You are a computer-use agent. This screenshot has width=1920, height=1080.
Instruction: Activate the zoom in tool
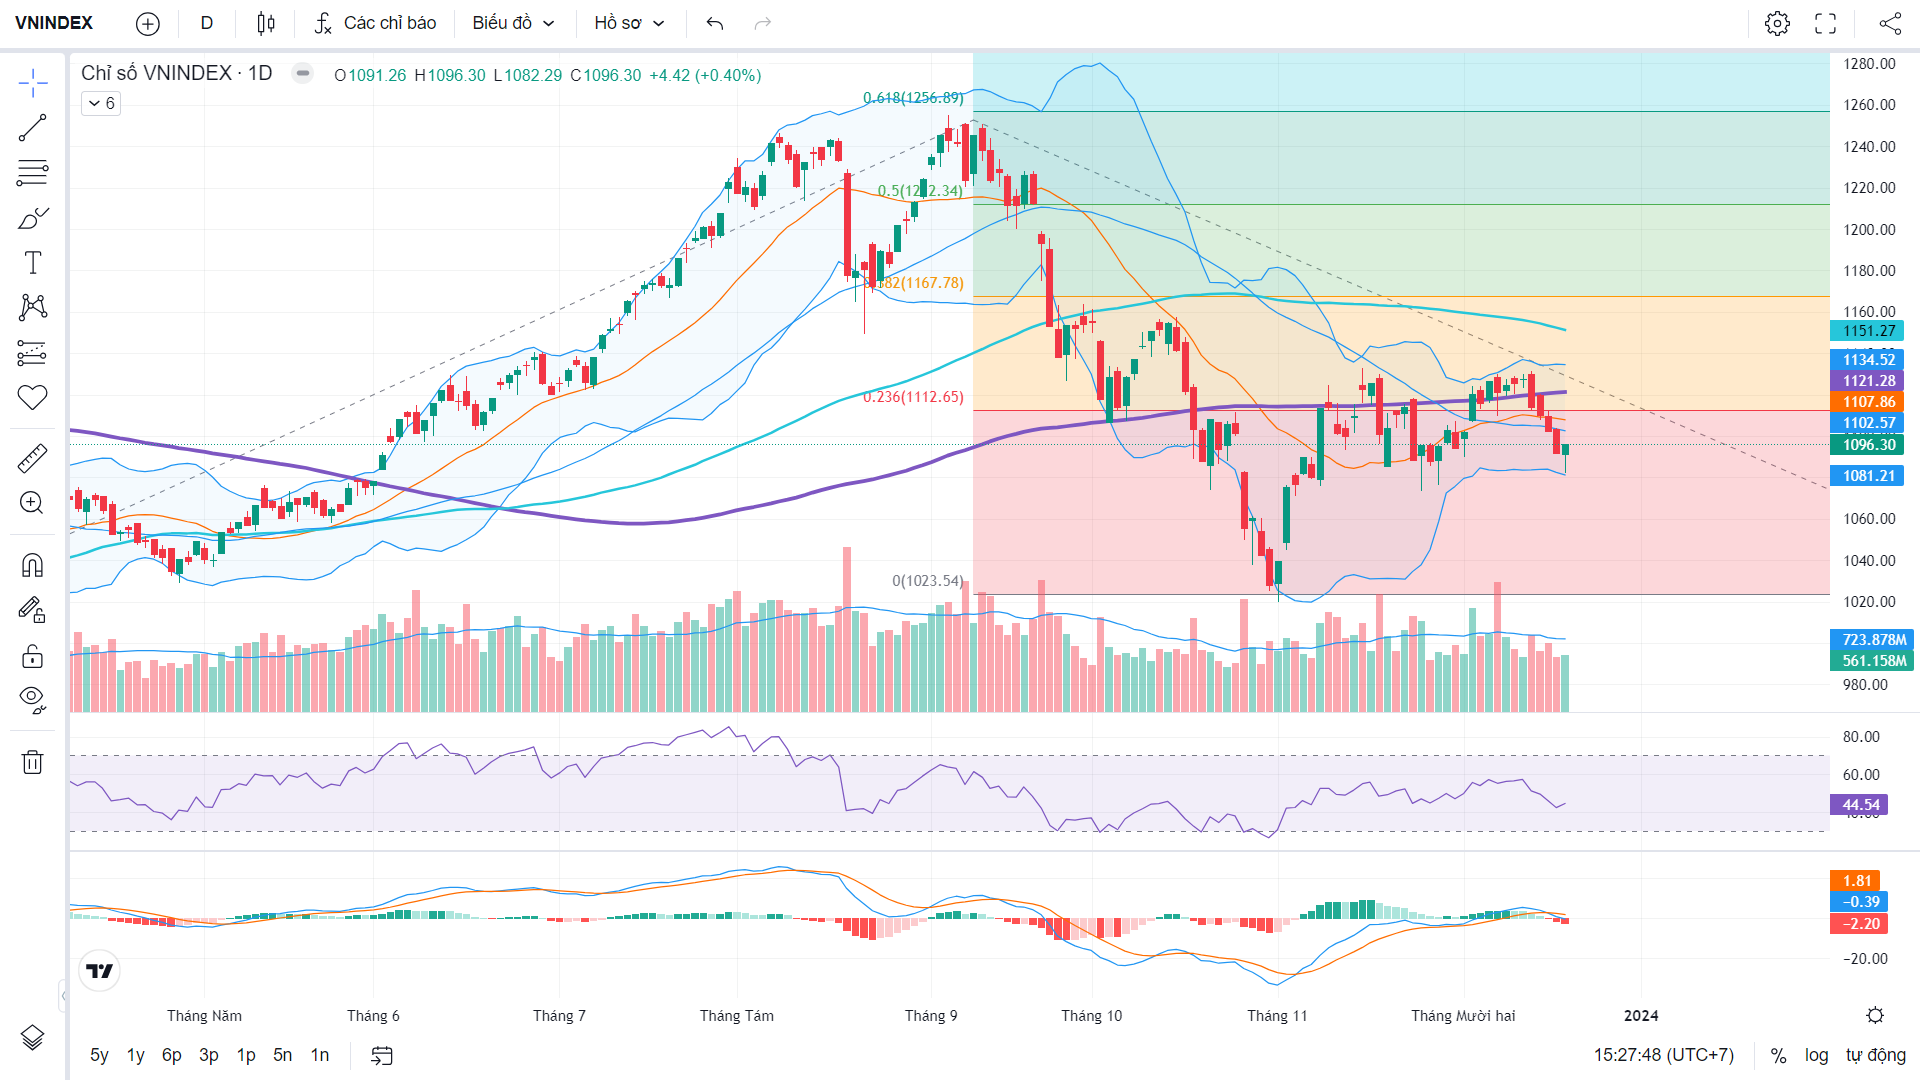pyautogui.click(x=32, y=503)
